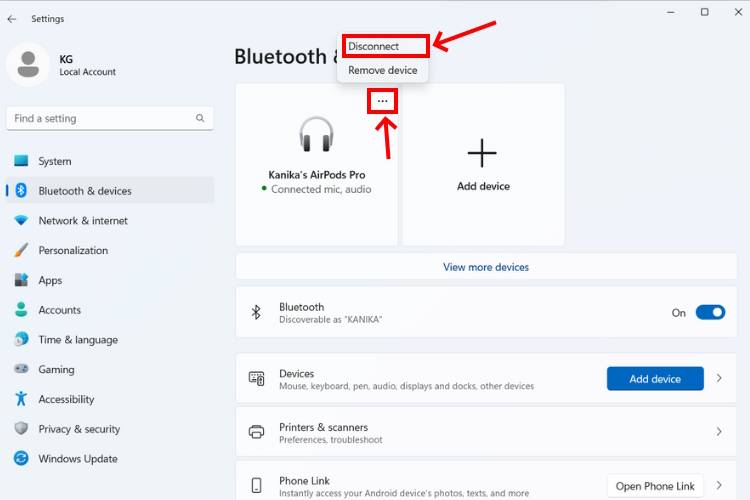The width and height of the screenshot is (750, 500).
Task: Select Bluetooth & devices in sidebar
Action: point(110,190)
